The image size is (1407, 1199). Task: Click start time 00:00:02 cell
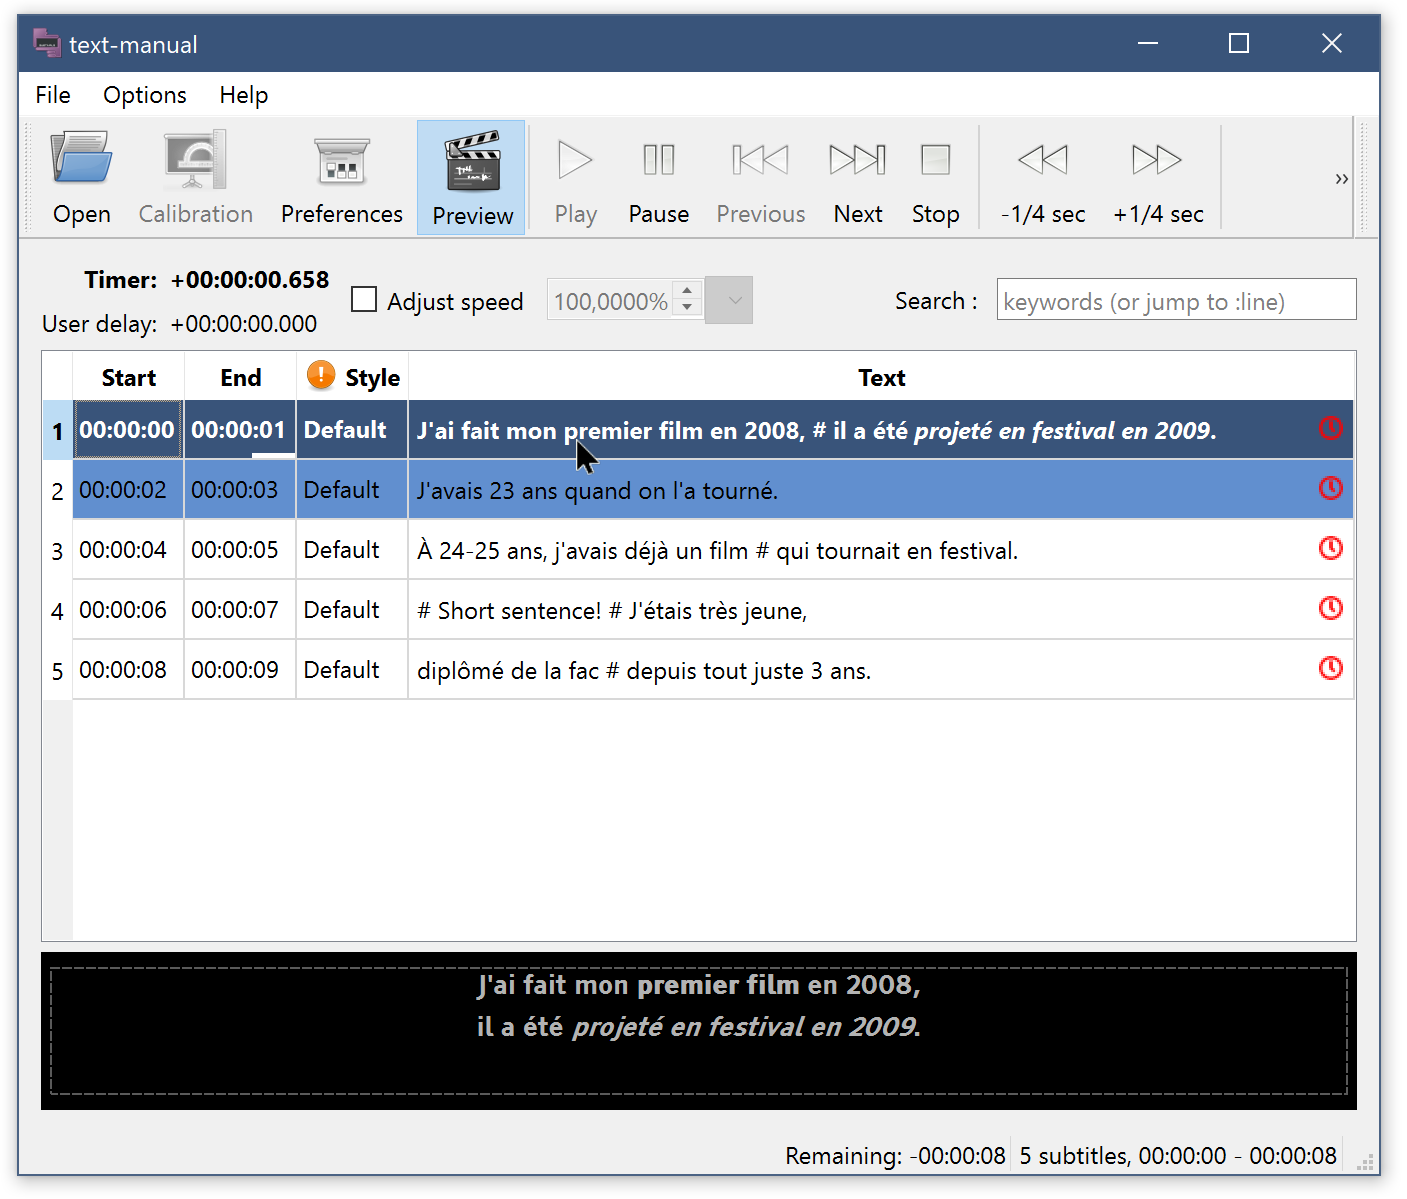pyautogui.click(x=128, y=490)
